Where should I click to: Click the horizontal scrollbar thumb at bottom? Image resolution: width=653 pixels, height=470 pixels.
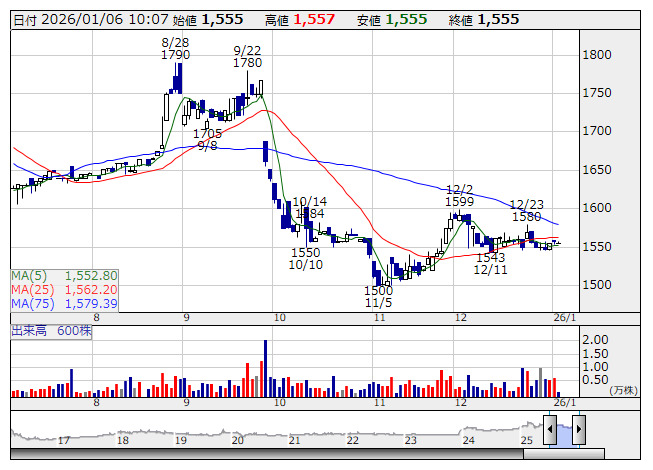(563, 454)
